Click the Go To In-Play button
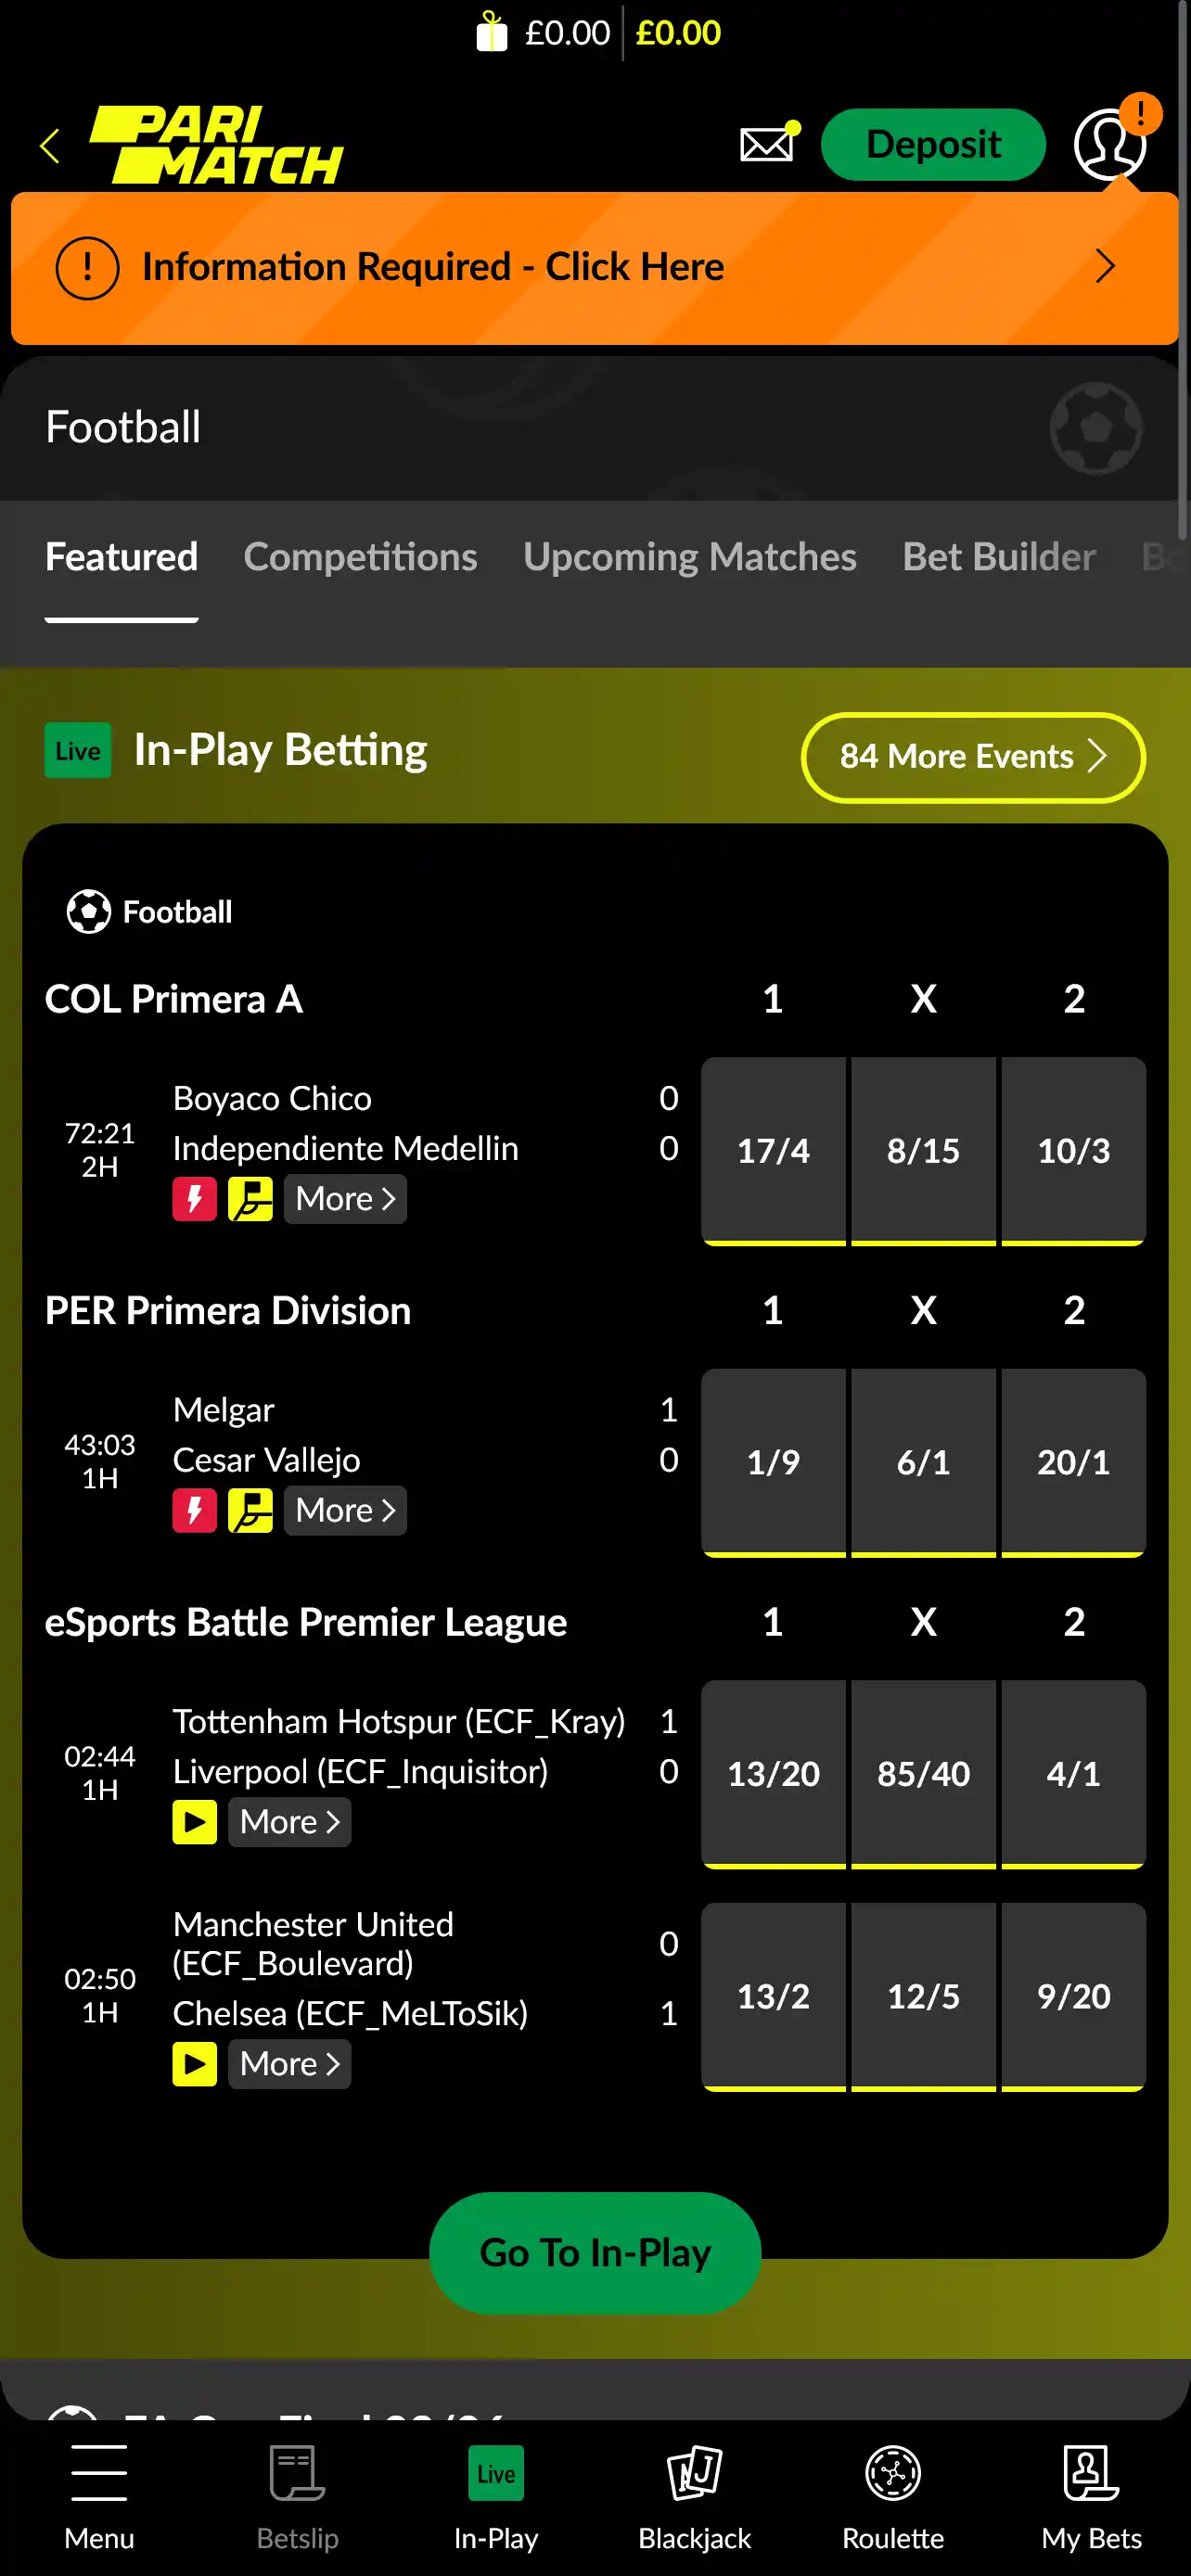The height and width of the screenshot is (2576, 1191). [x=595, y=2252]
